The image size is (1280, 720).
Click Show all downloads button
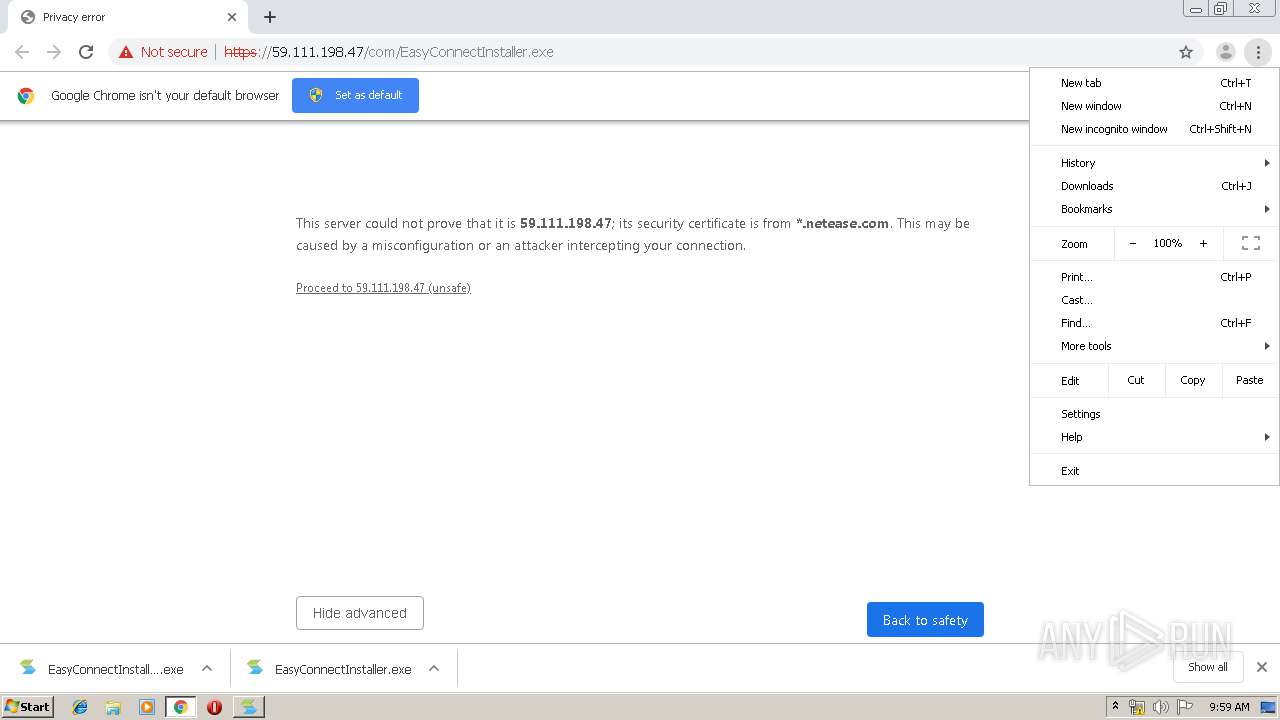[1207, 667]
